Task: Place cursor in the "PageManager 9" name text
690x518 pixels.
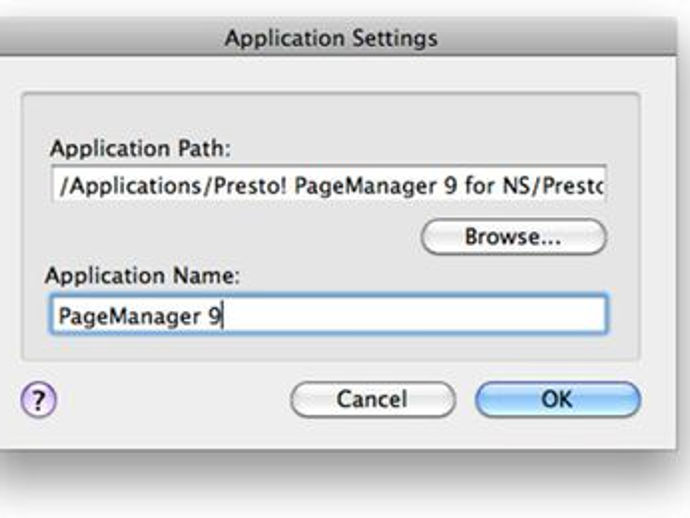Action: pos(139,316)
